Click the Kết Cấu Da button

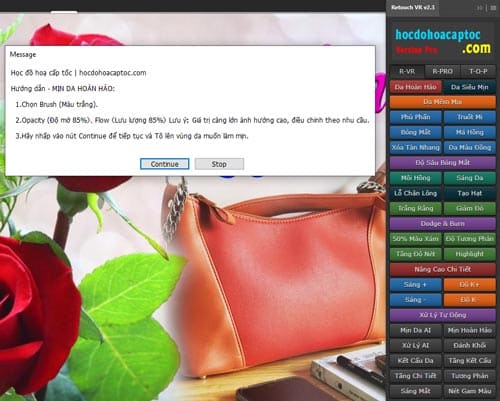416,360
